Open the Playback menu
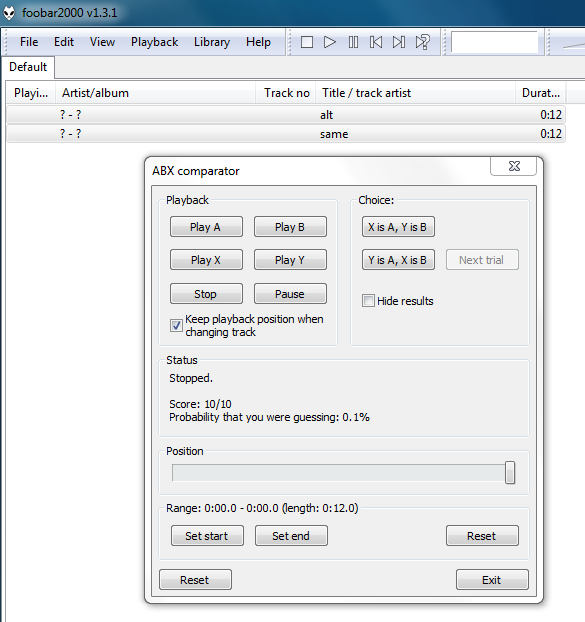This screenshot has width=585, height=622. pyautogui.click(x=154, y=42)
